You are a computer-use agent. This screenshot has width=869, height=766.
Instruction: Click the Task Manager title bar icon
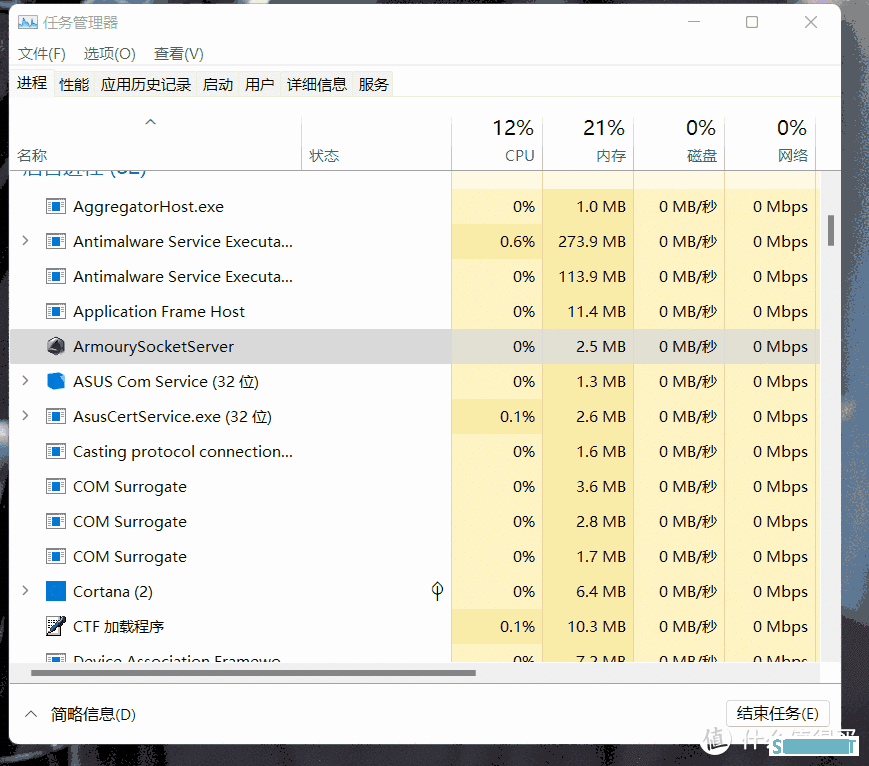pyautogui.click(x=28, y=23)
